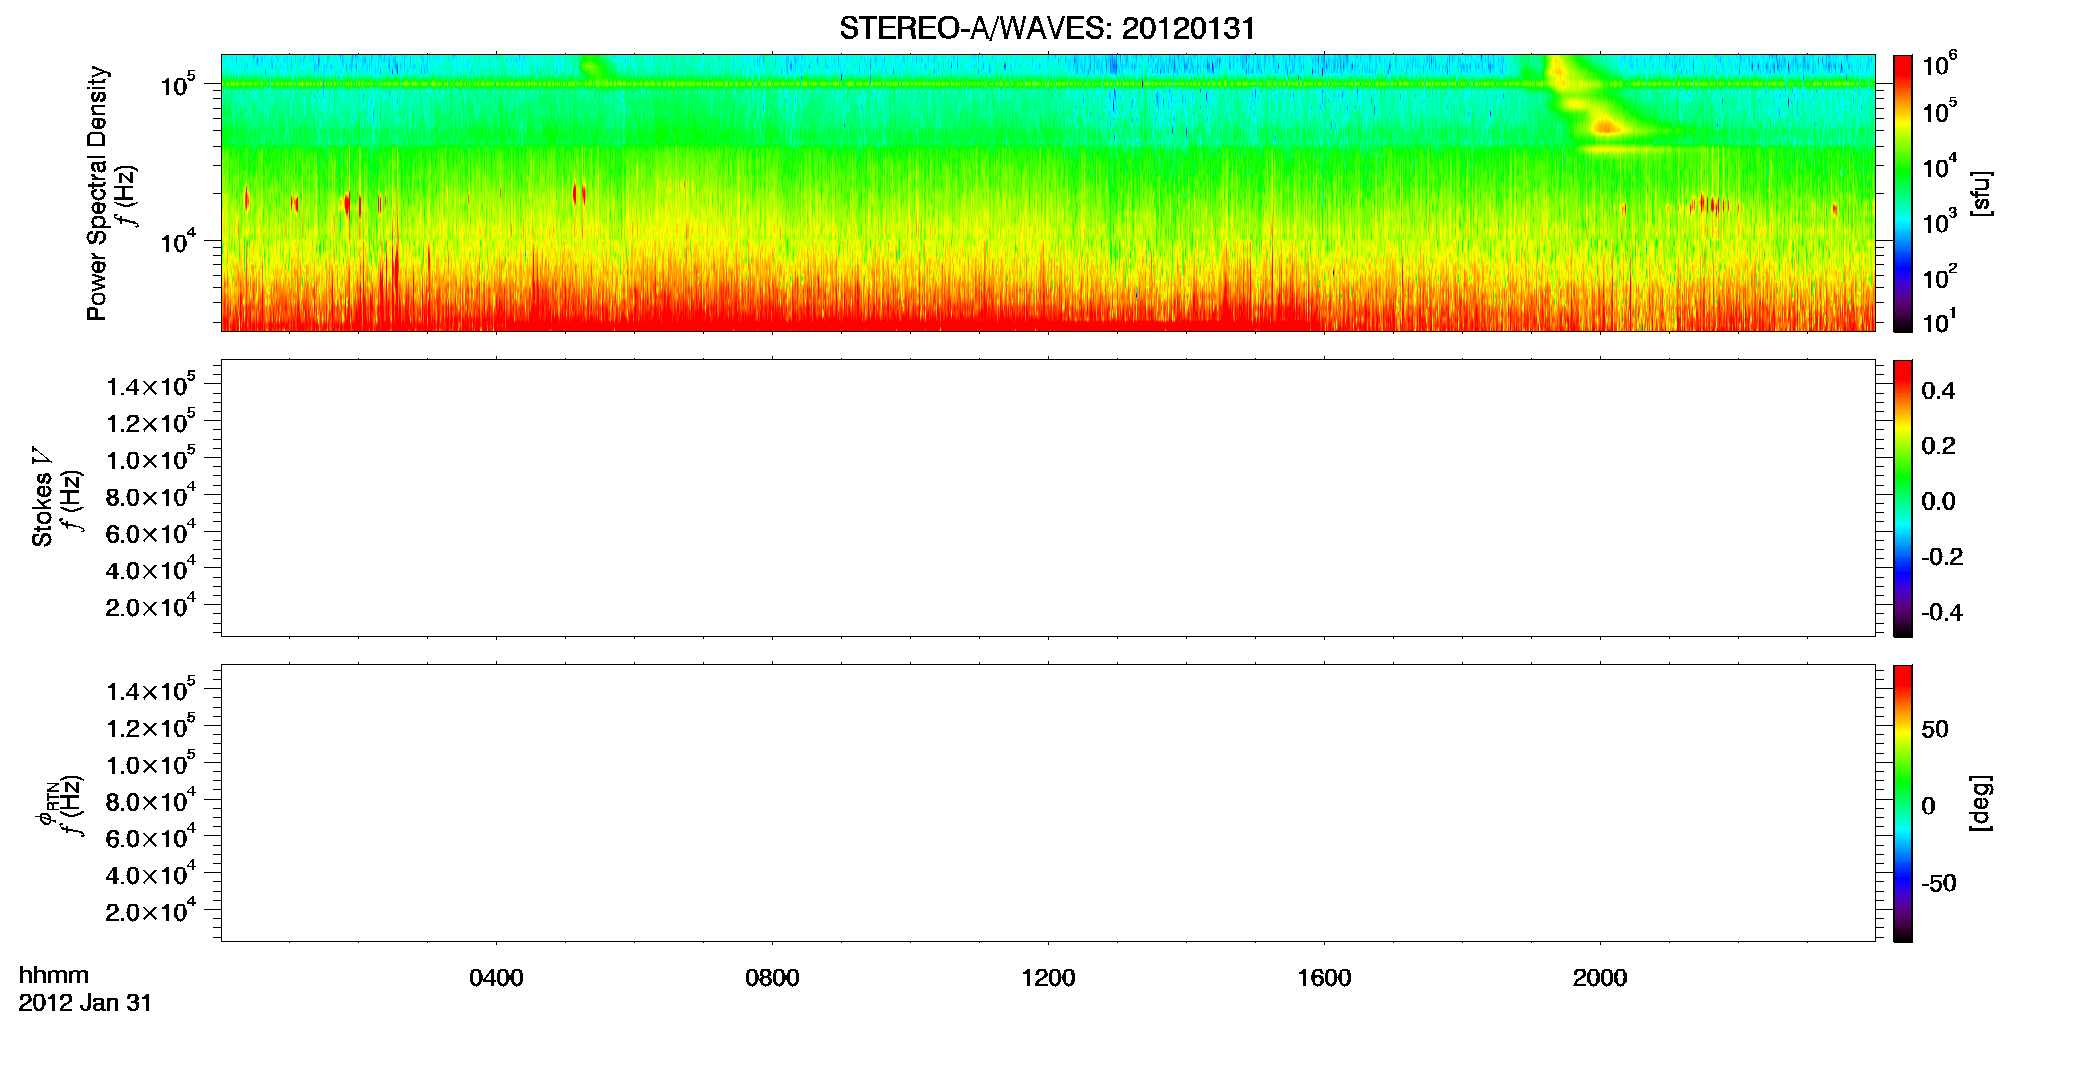Click the "hhmm" time format label

pos(54,976)
